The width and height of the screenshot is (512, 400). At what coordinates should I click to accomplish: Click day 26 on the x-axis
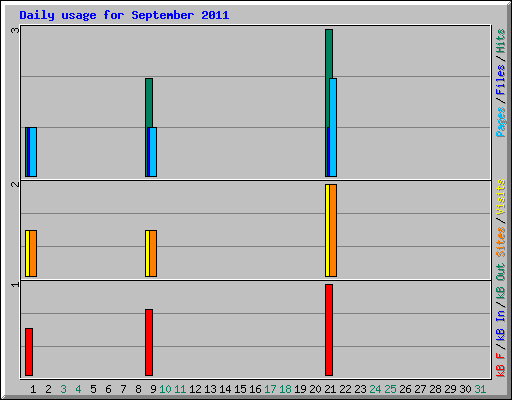[405, 389]
